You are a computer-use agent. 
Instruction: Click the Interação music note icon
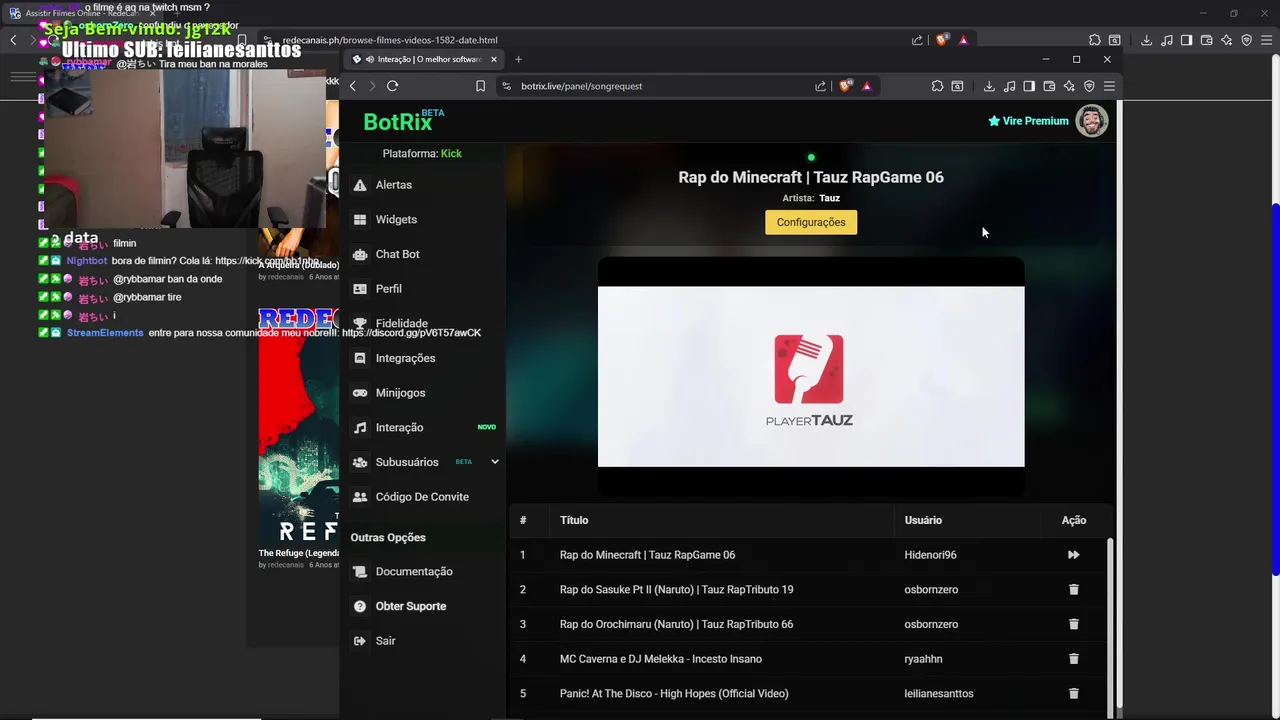360,427
